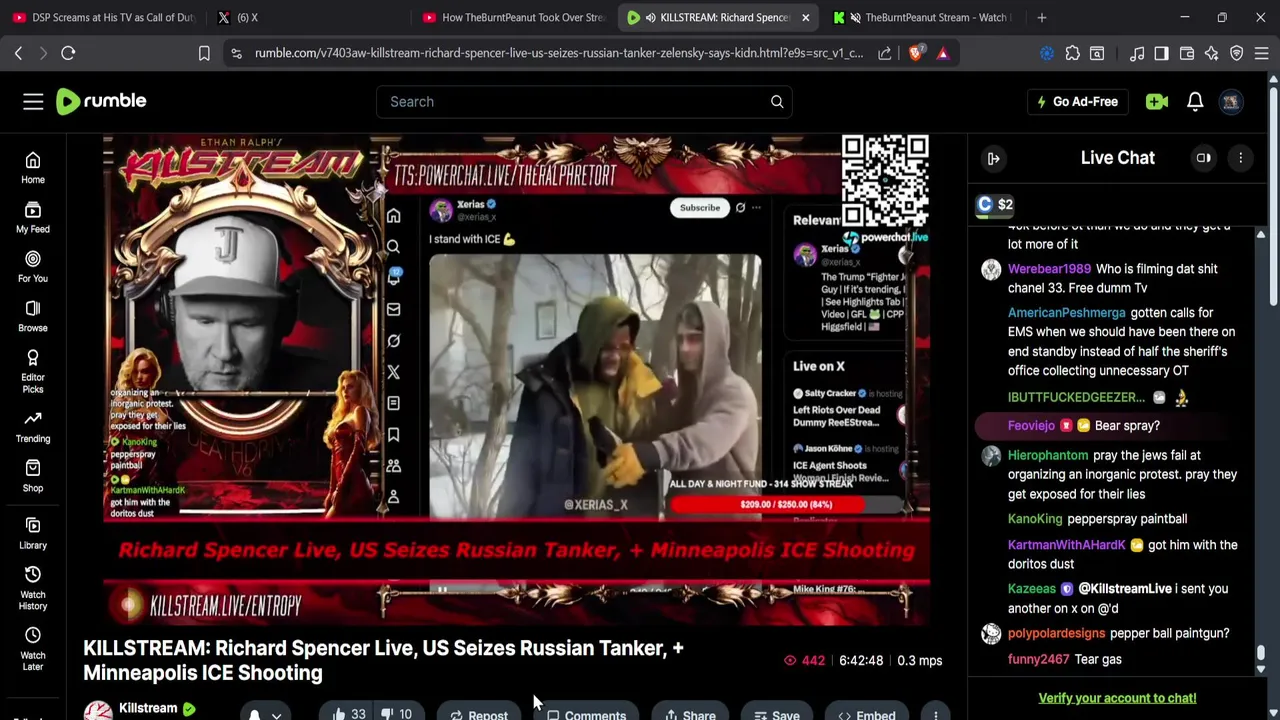Click the video player
1280x720 pixels.
point(517,380)
